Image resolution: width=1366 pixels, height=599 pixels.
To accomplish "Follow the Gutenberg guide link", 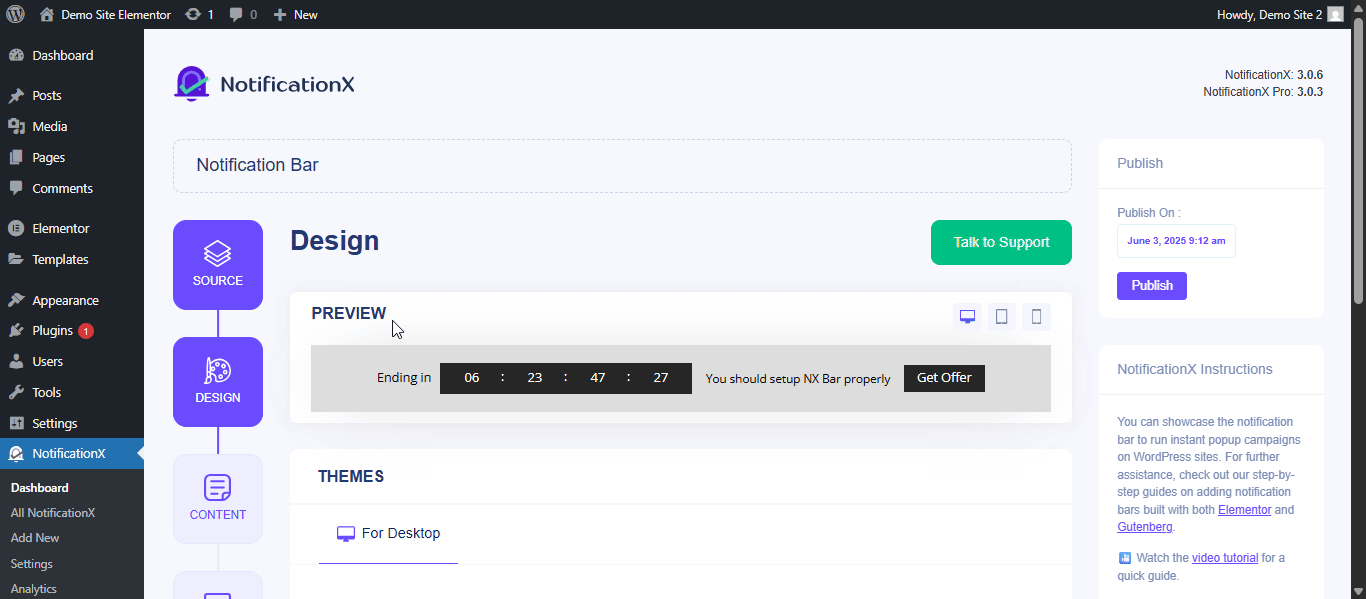I will pyautogui.click(x=1145, y=527).
